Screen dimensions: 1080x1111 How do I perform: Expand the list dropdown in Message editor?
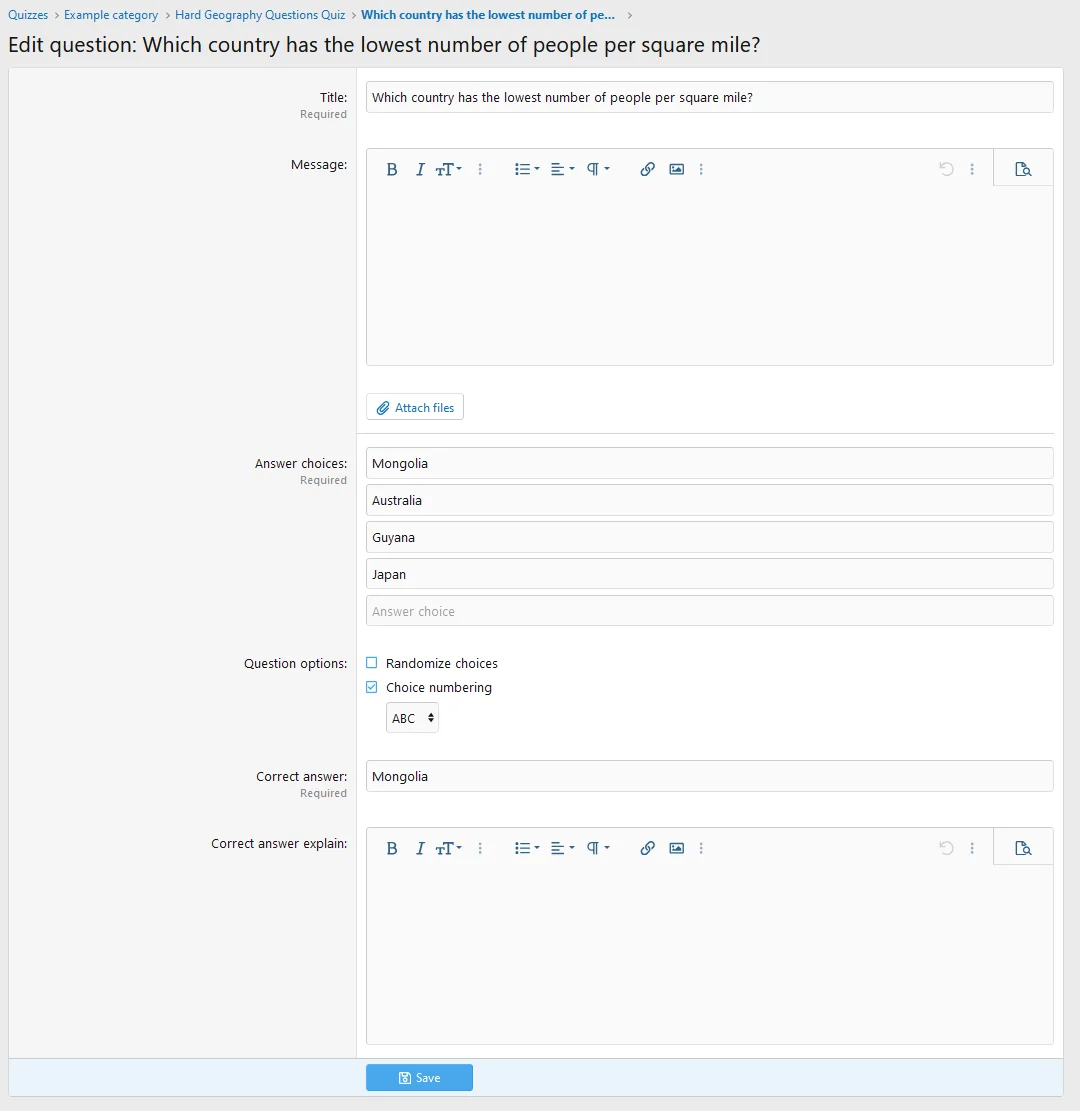526,170
